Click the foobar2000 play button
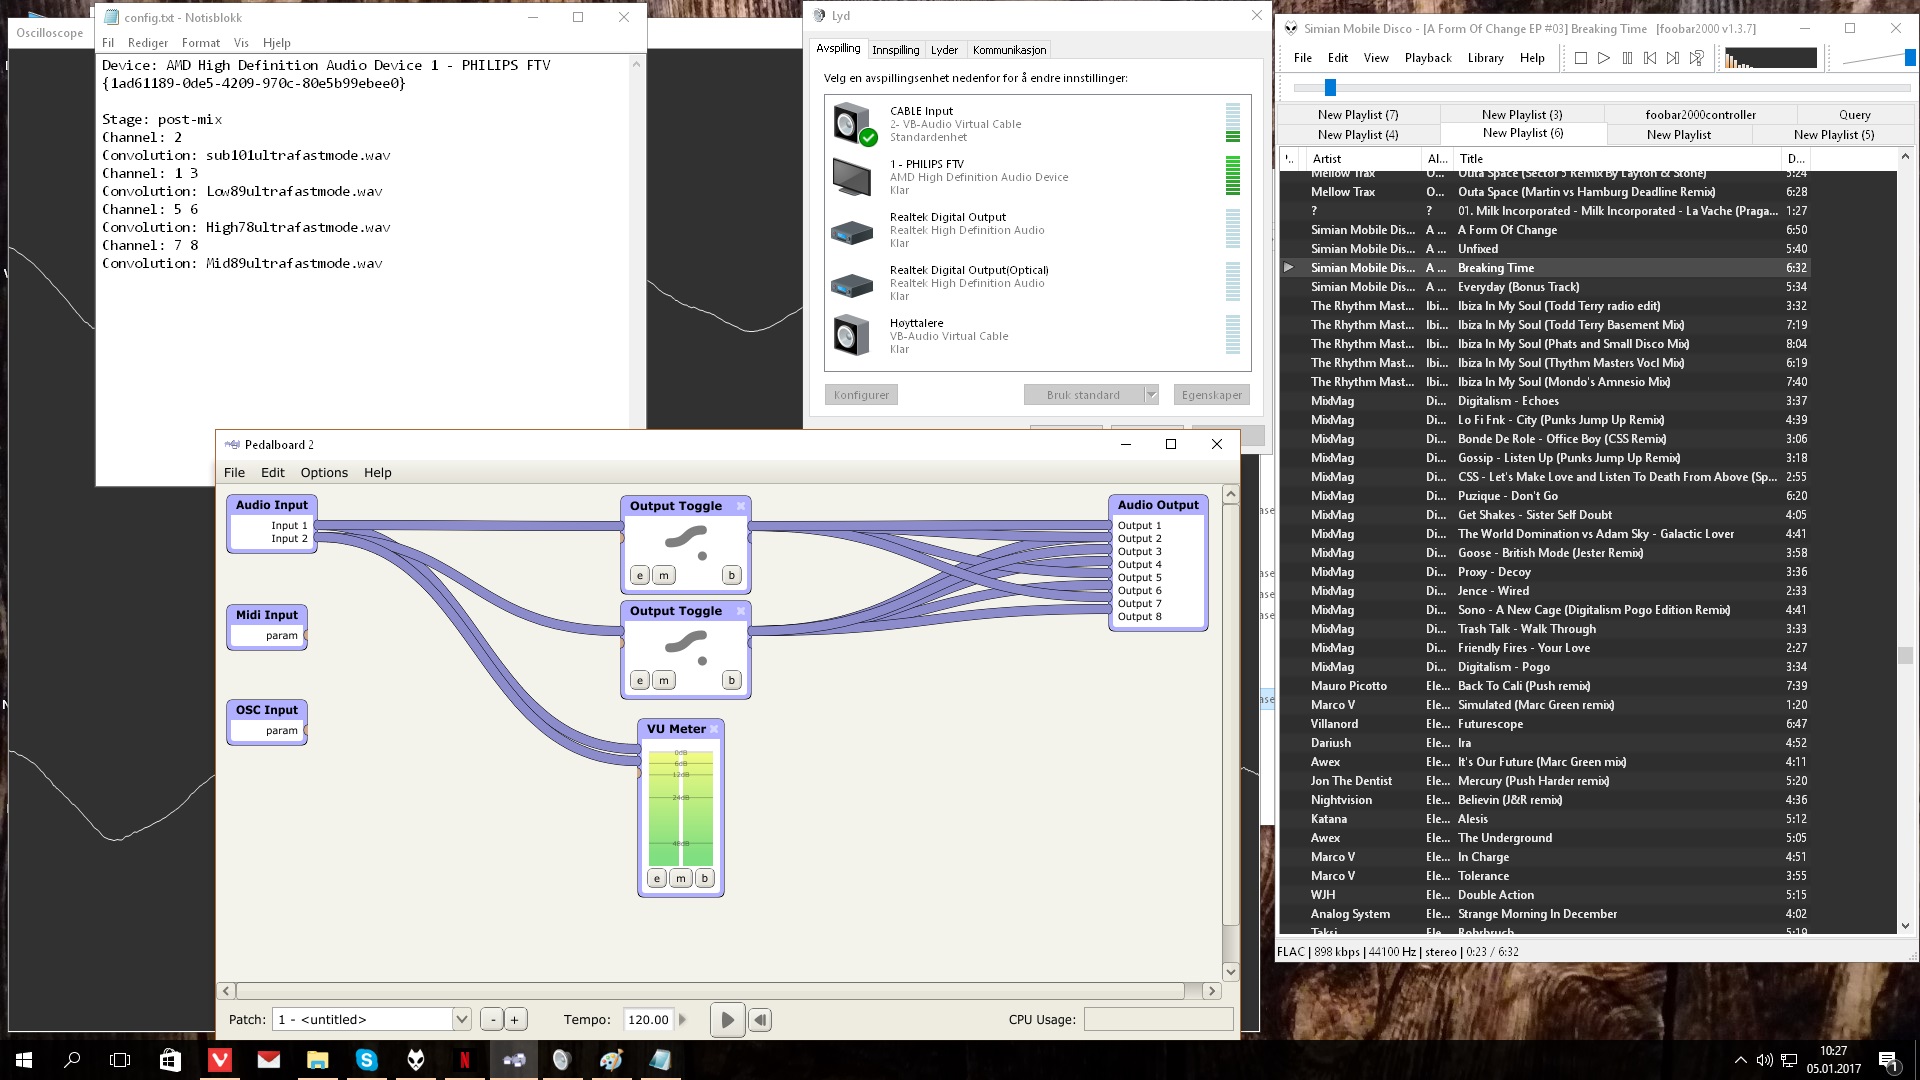Image resolution: width=1920 pixels, height=1080 pixels. [1604, 58]
